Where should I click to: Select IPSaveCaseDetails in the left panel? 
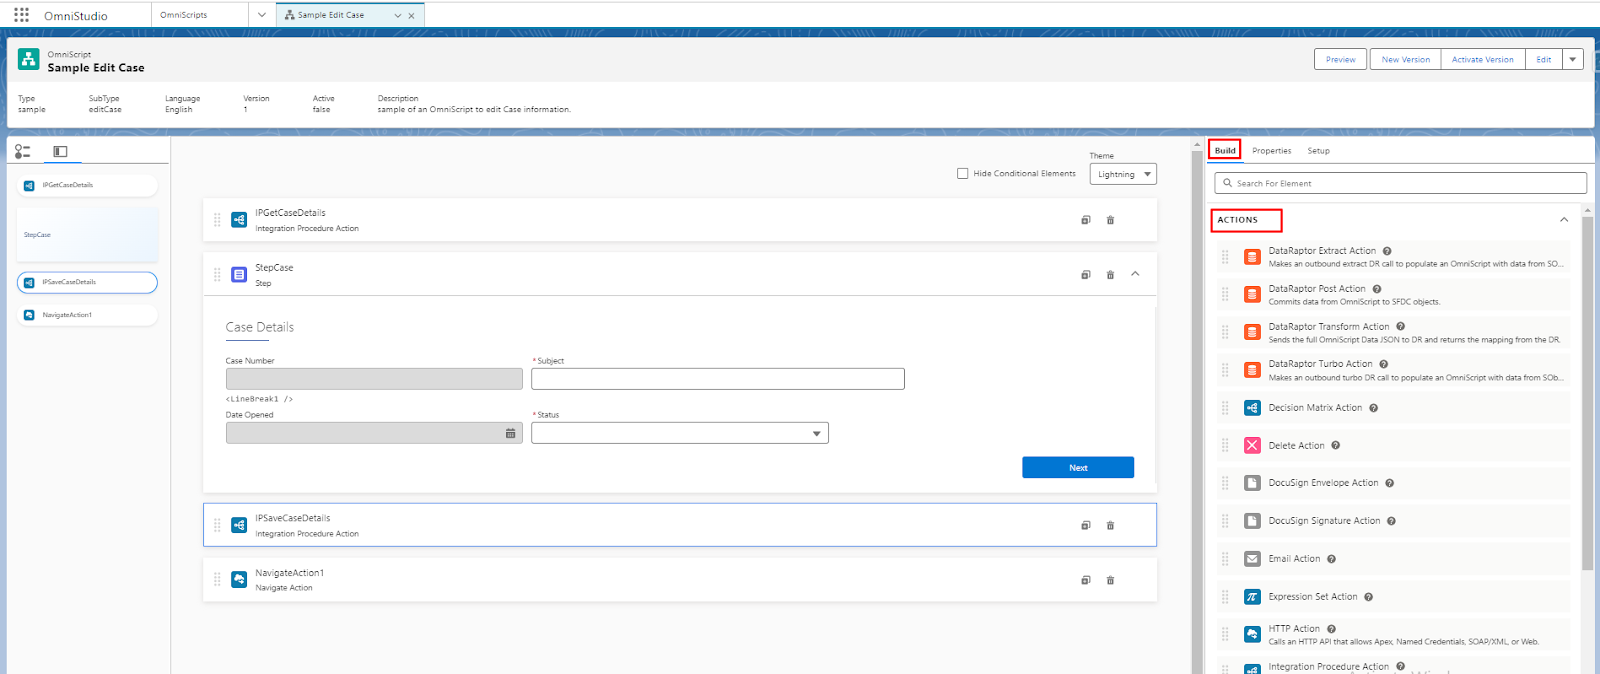click(87, 282)
